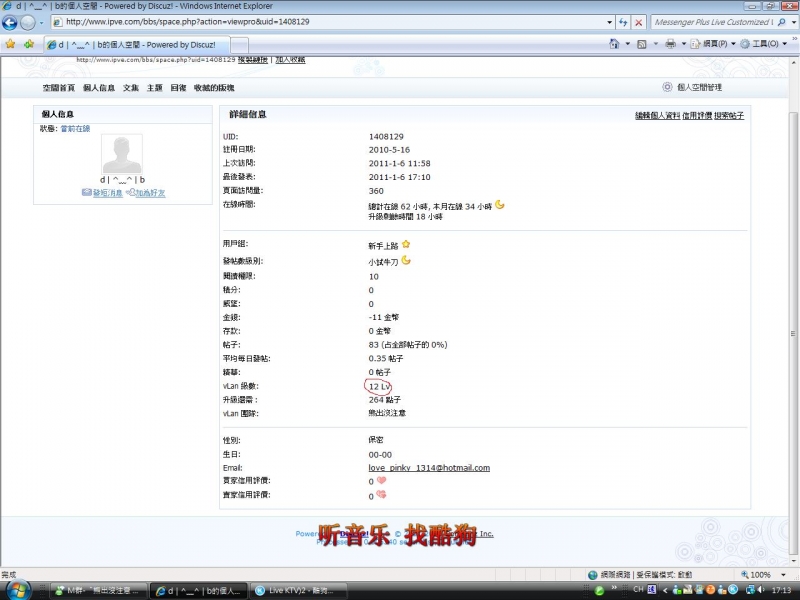Viewport: 800px width, 600px height.
Task: Click the browser Forward arrow button
Action: [x=28, y=22]
